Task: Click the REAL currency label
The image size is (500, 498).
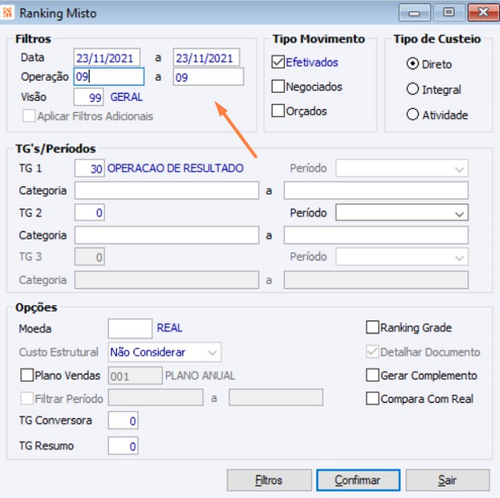Action: point(170,328)
